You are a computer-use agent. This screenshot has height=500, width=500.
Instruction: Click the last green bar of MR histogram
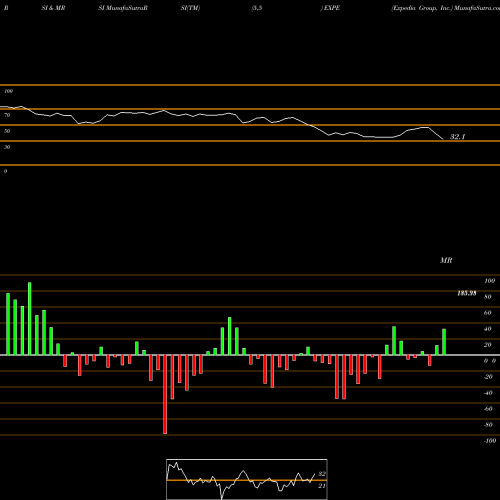point(444,342)
